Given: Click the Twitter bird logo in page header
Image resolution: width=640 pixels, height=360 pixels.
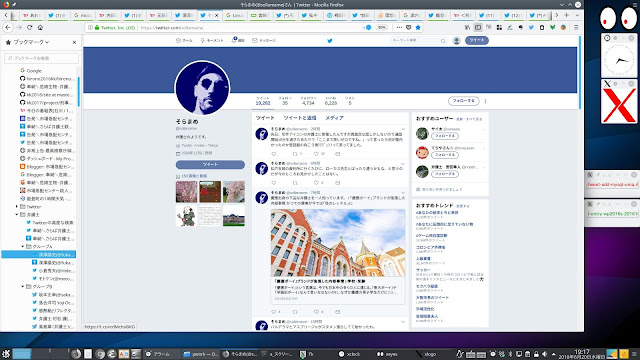Looking at the screenshot, I should (x=330, y=40).
